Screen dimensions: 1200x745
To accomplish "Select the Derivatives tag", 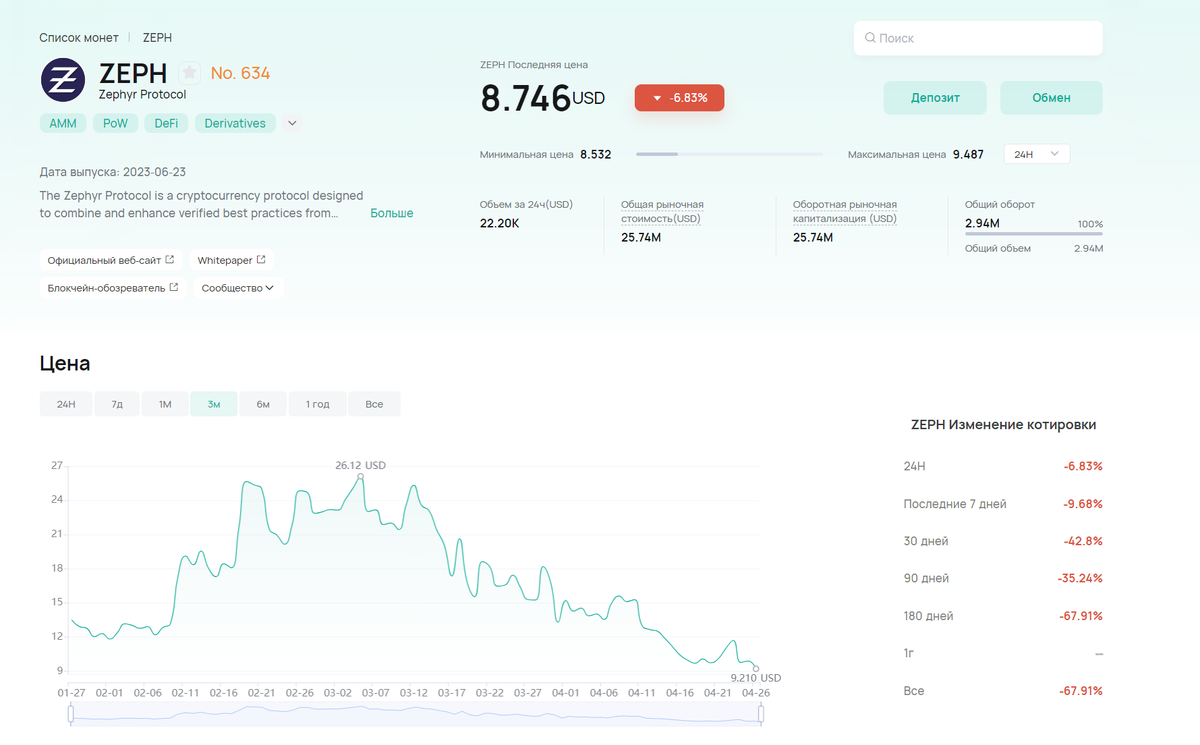I will click(x=235, y=124).
